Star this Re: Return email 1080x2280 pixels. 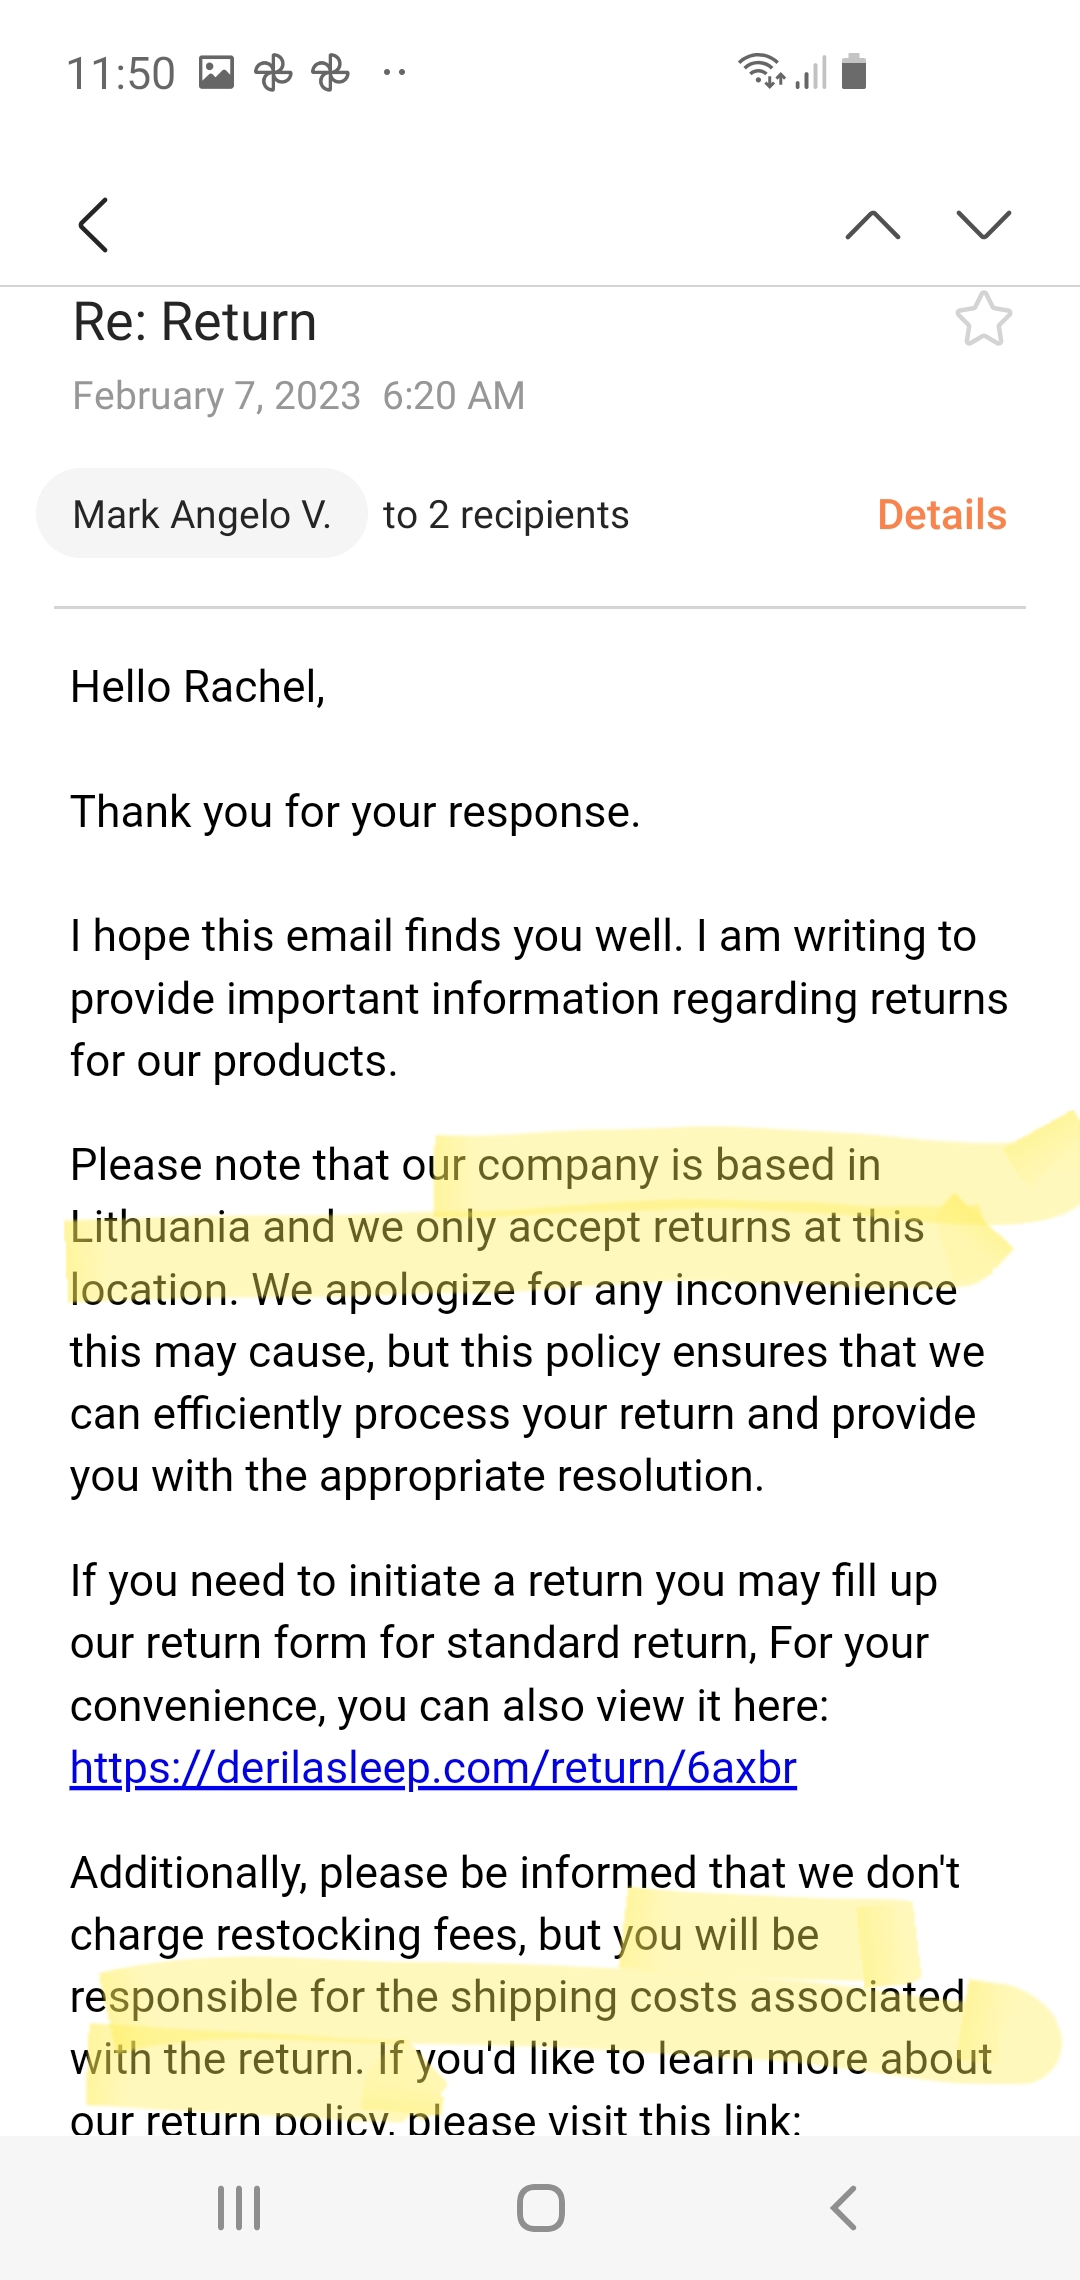tap(984, 320)
